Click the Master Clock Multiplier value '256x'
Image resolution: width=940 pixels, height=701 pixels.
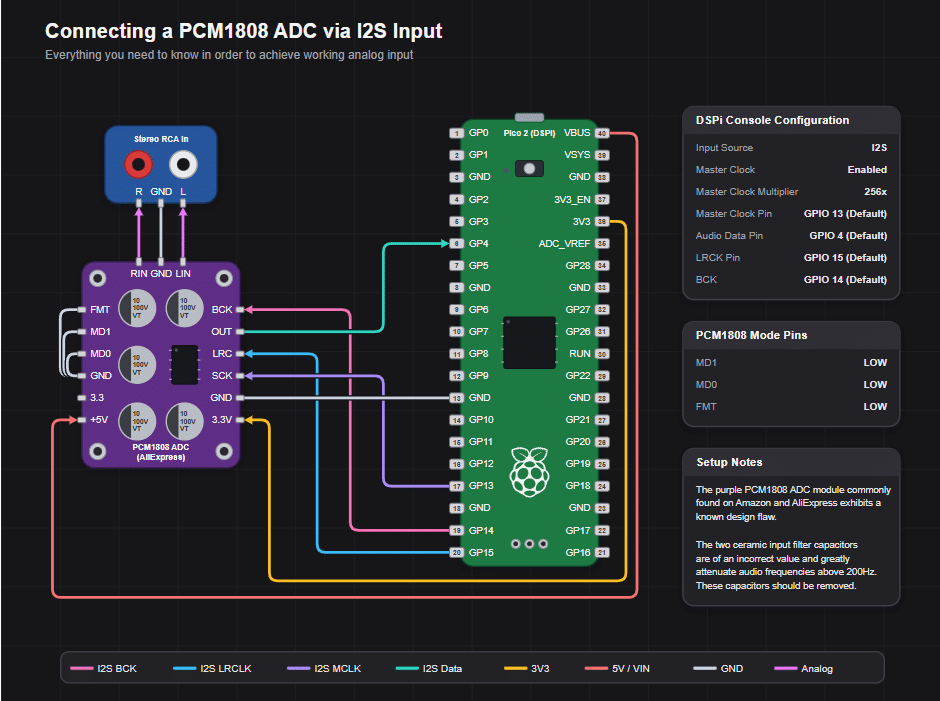click(x=875, y=191)
